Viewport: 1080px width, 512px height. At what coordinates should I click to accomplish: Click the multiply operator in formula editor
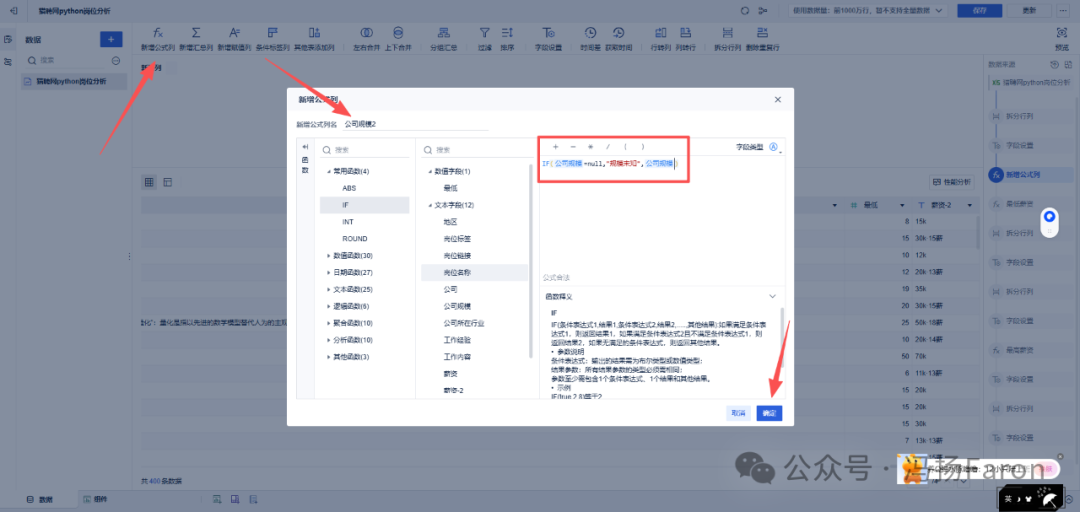point(590,147)
